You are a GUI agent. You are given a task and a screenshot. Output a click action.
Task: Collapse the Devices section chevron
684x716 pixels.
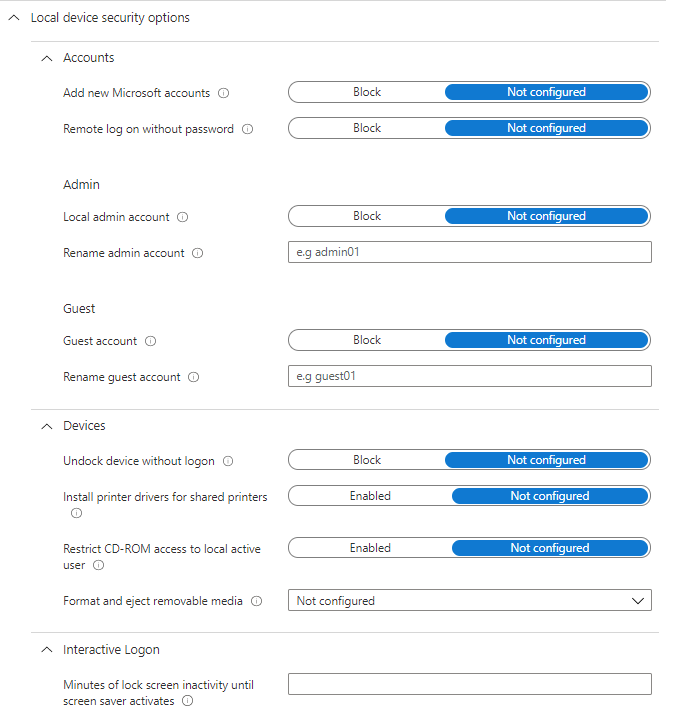(x=45, y=426)
